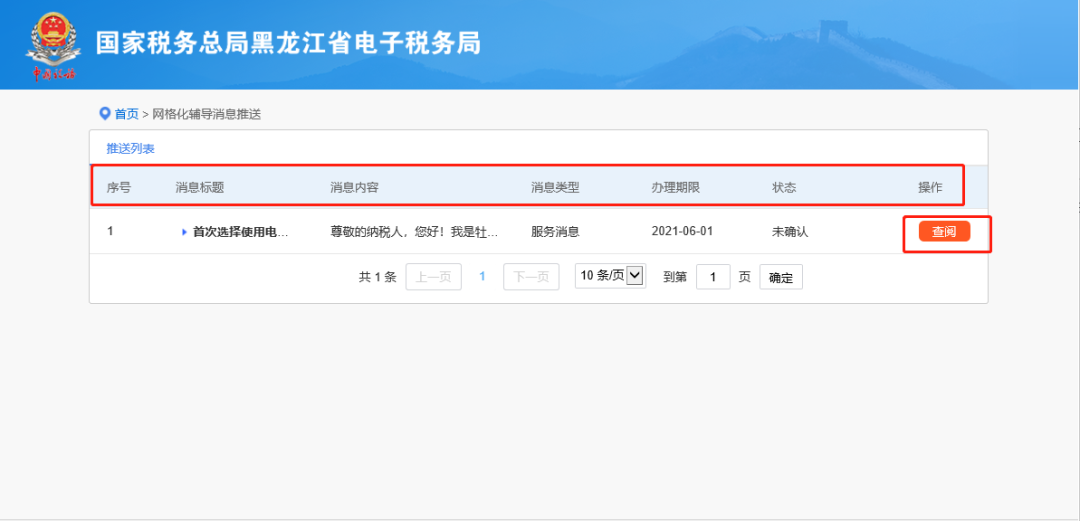
Task: Click the orange 查阅 button
Action: coord(944,232)
